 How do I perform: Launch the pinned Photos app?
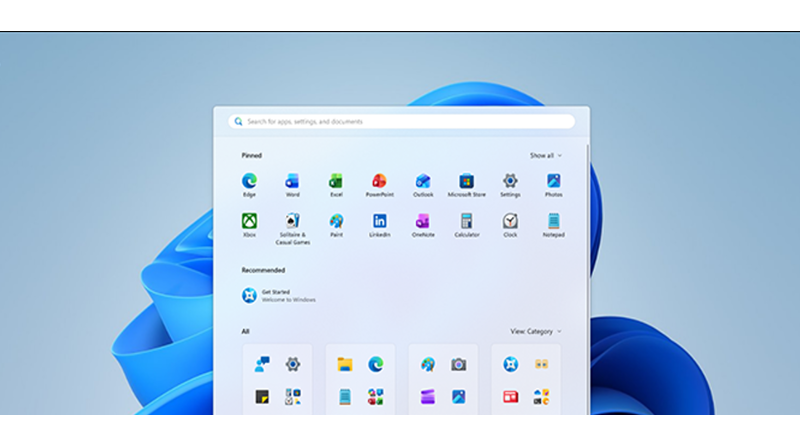point(554,185)
